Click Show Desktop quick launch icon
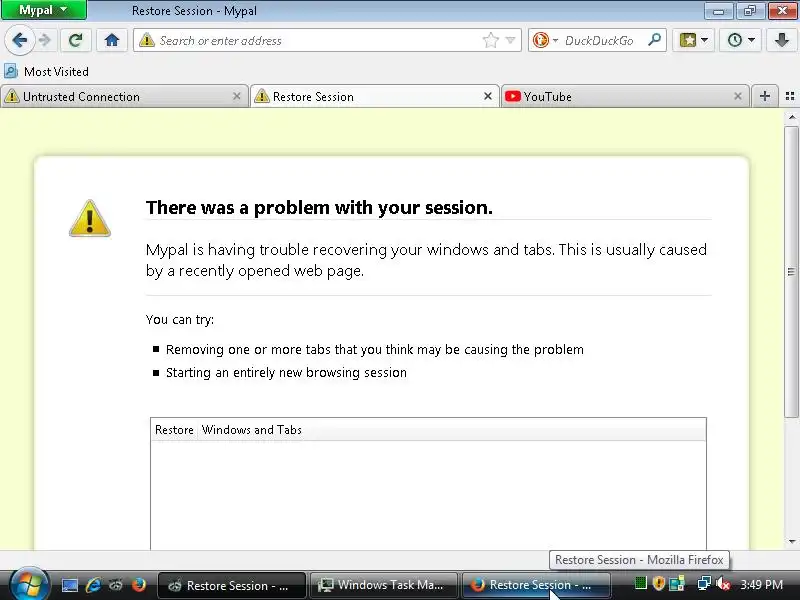 69,585
